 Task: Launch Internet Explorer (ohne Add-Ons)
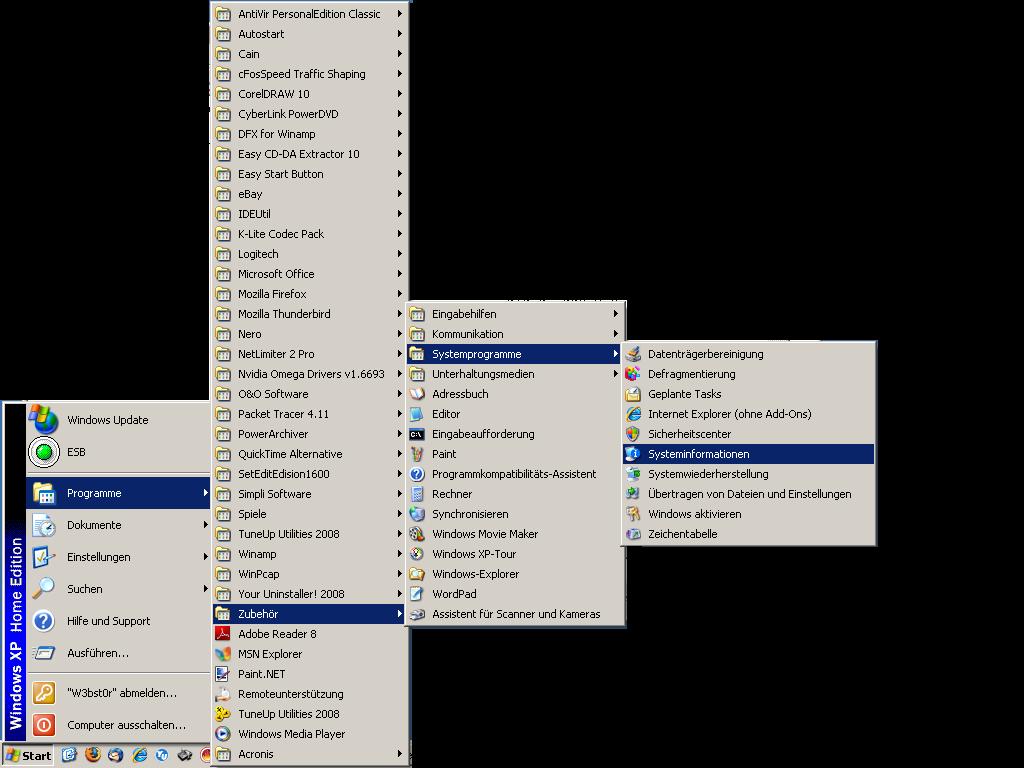[748, 414]
